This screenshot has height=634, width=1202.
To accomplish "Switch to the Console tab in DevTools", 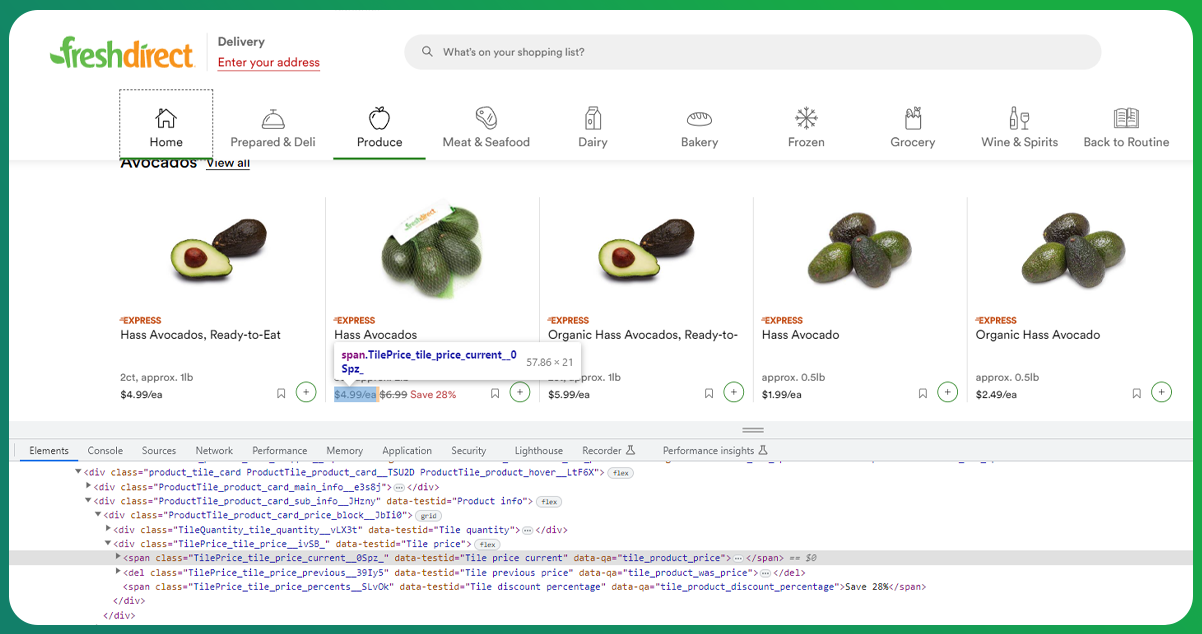I will [105, 451].
